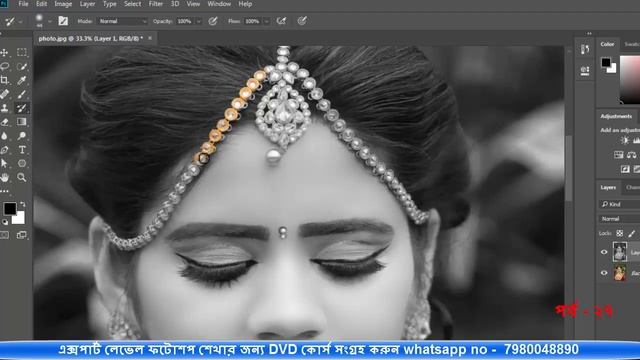Open the Window menu

pos(219,4)
